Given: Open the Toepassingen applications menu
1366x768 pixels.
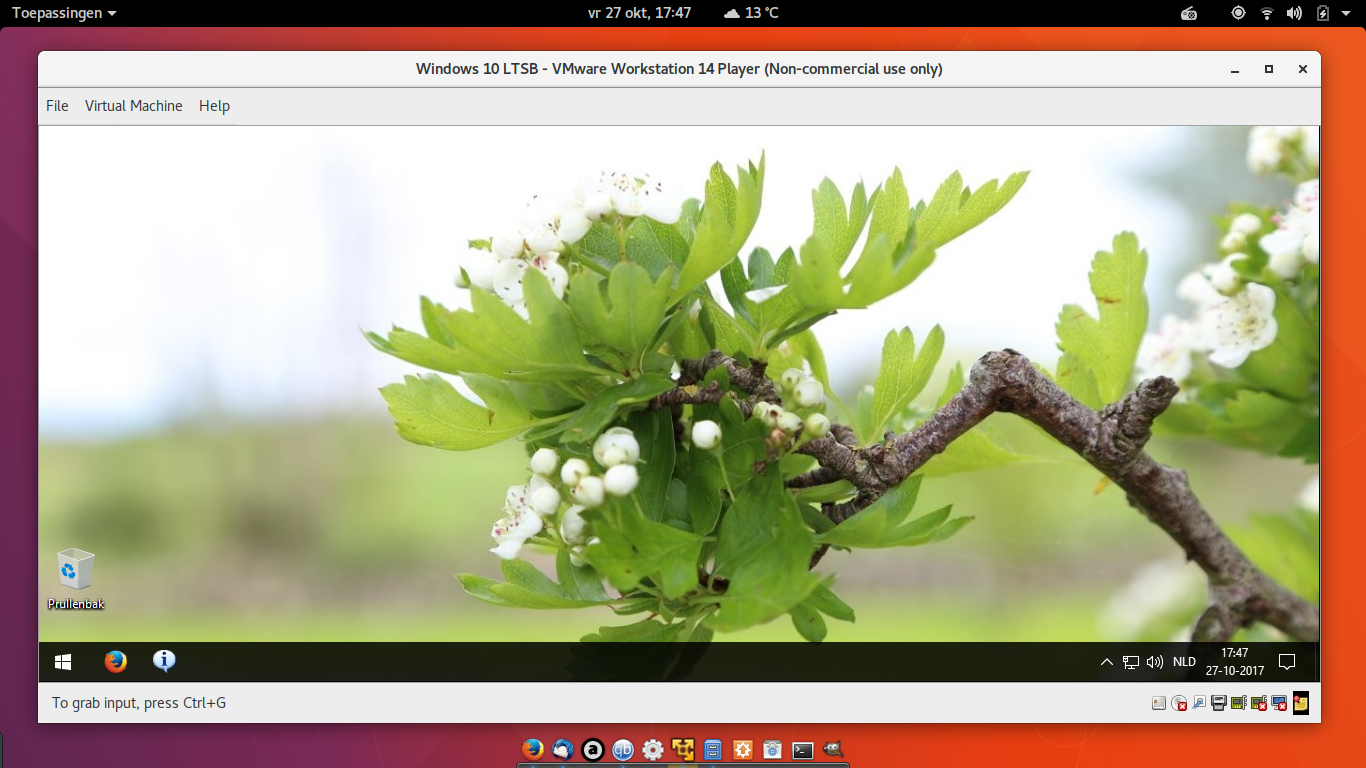Looking at the screenshot, I should pos(64,13).
